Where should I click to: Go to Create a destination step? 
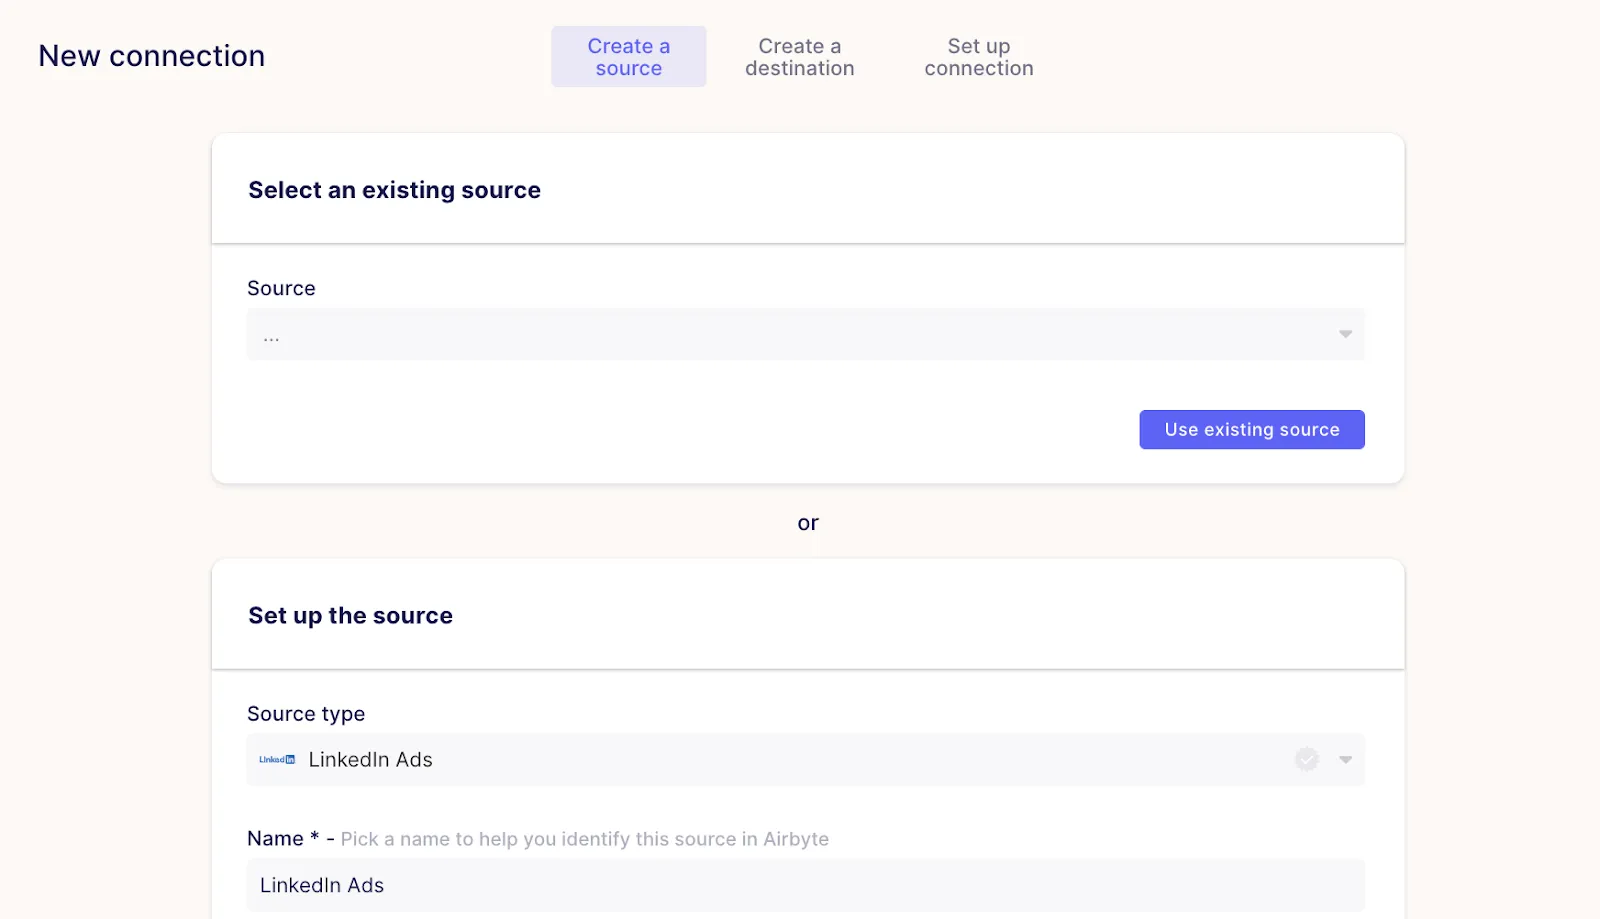click(x=799, y=57)
